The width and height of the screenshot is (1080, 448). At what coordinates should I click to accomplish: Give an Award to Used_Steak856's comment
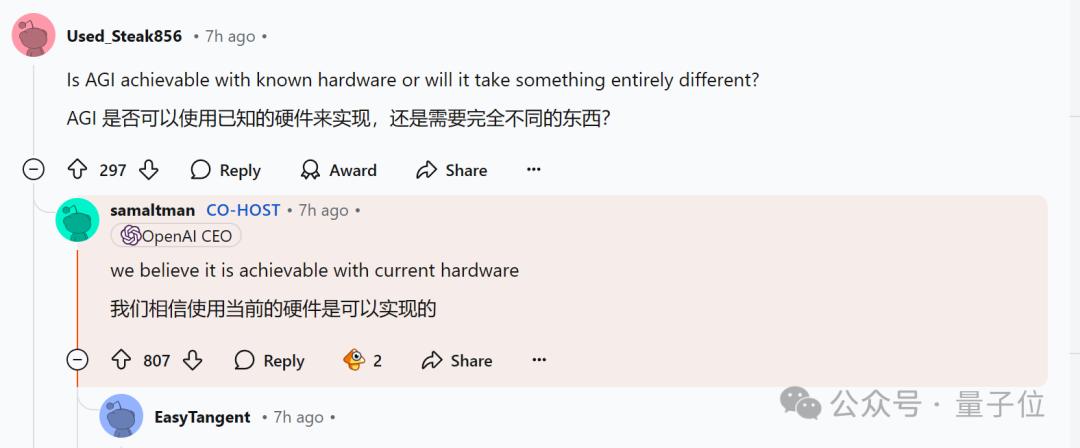pos(339,170)
